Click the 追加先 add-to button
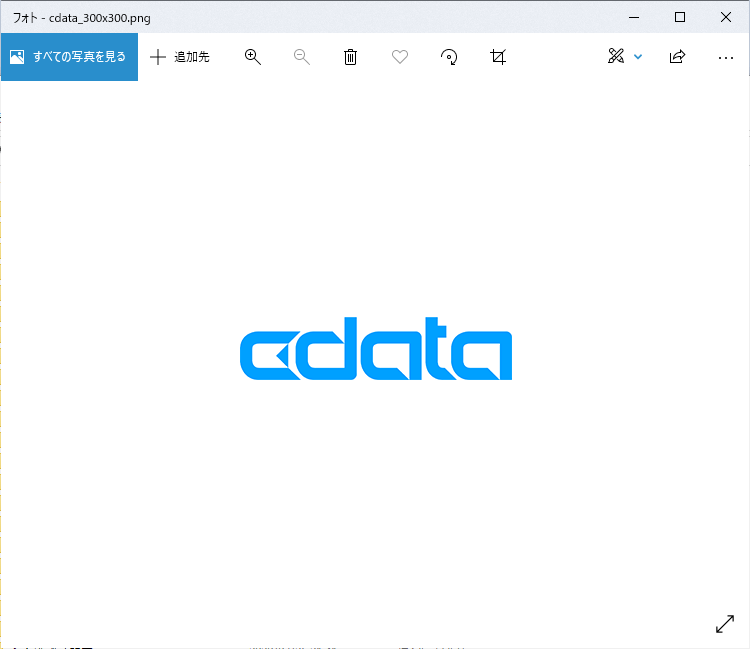750x649 pixels. coord(180,57)
